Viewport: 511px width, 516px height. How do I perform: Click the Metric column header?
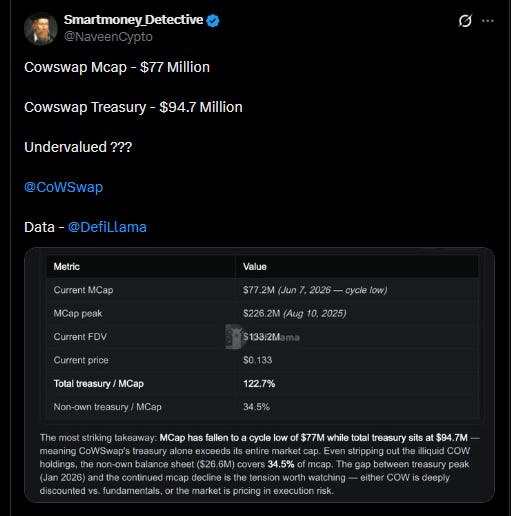67,267
